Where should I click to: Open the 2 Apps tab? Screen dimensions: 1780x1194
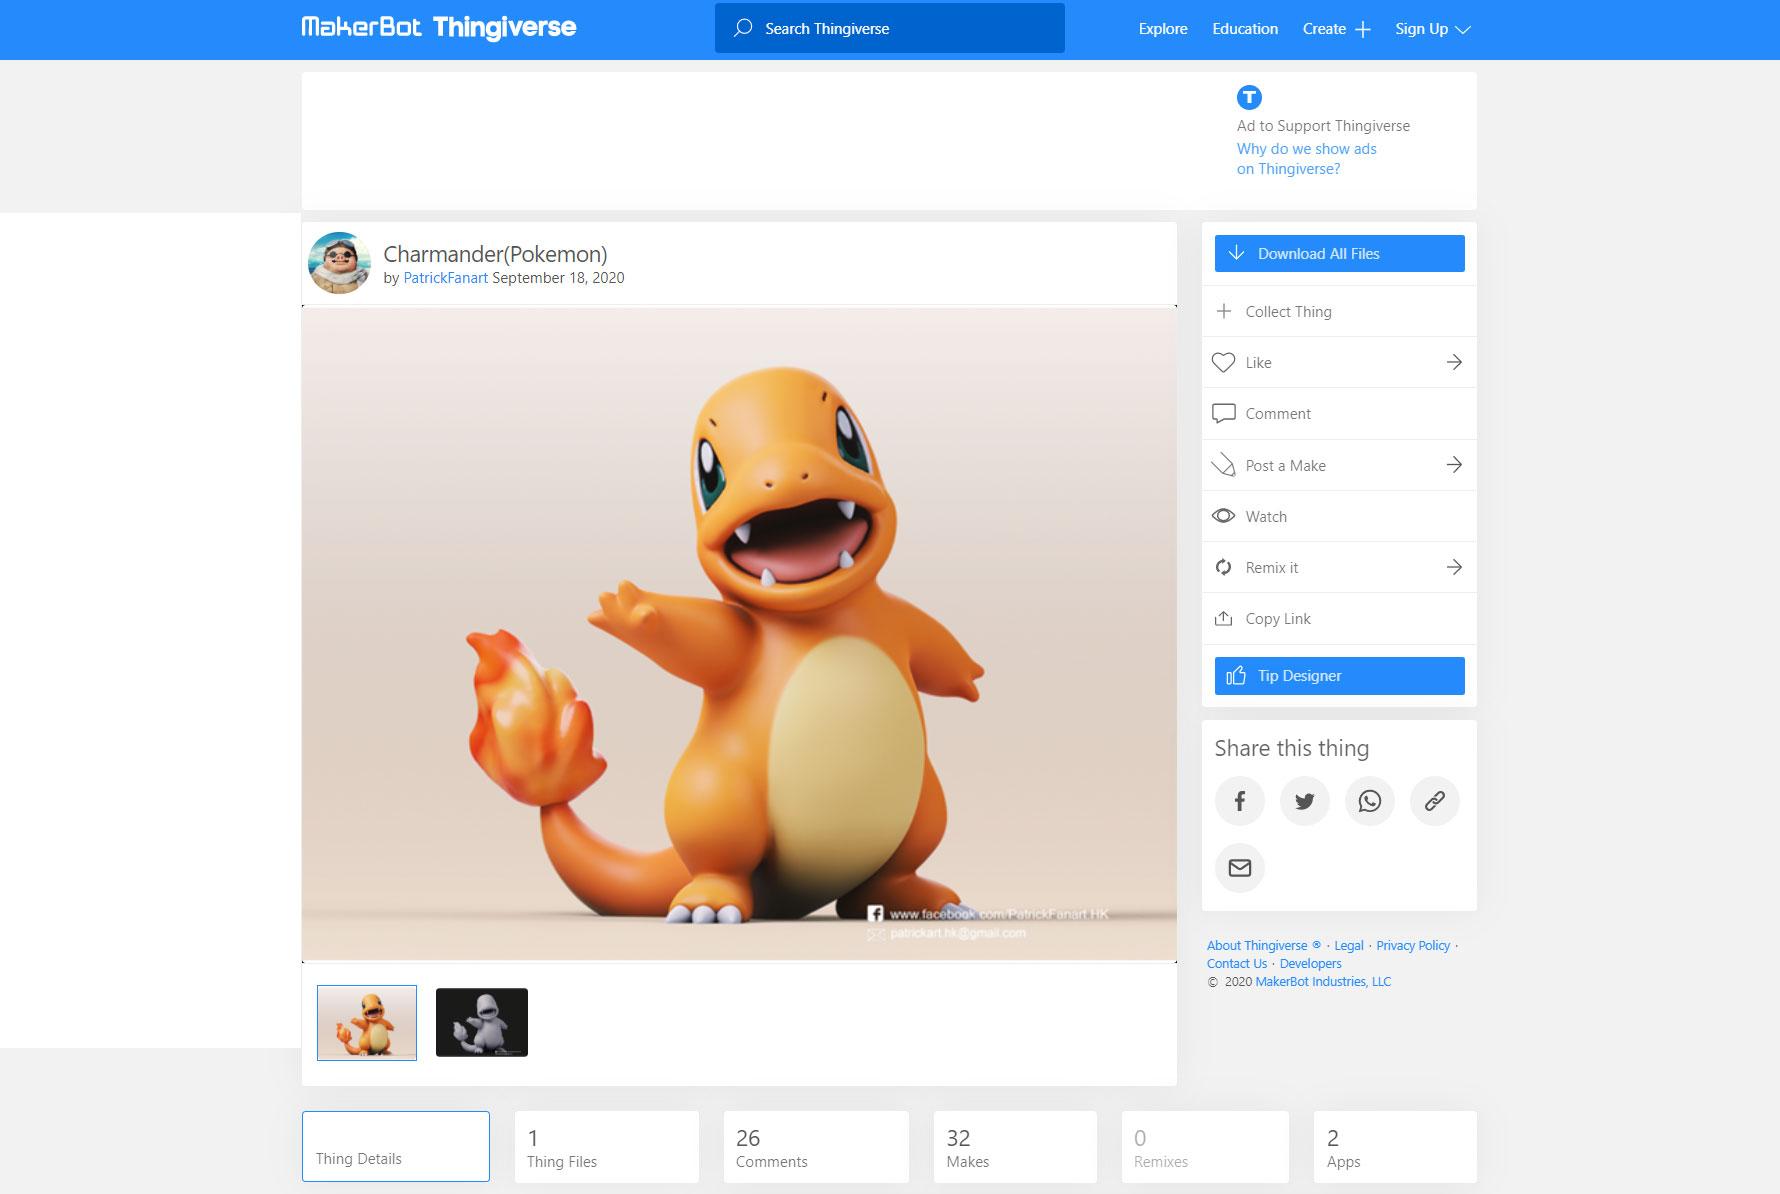pos(1395,1146)
